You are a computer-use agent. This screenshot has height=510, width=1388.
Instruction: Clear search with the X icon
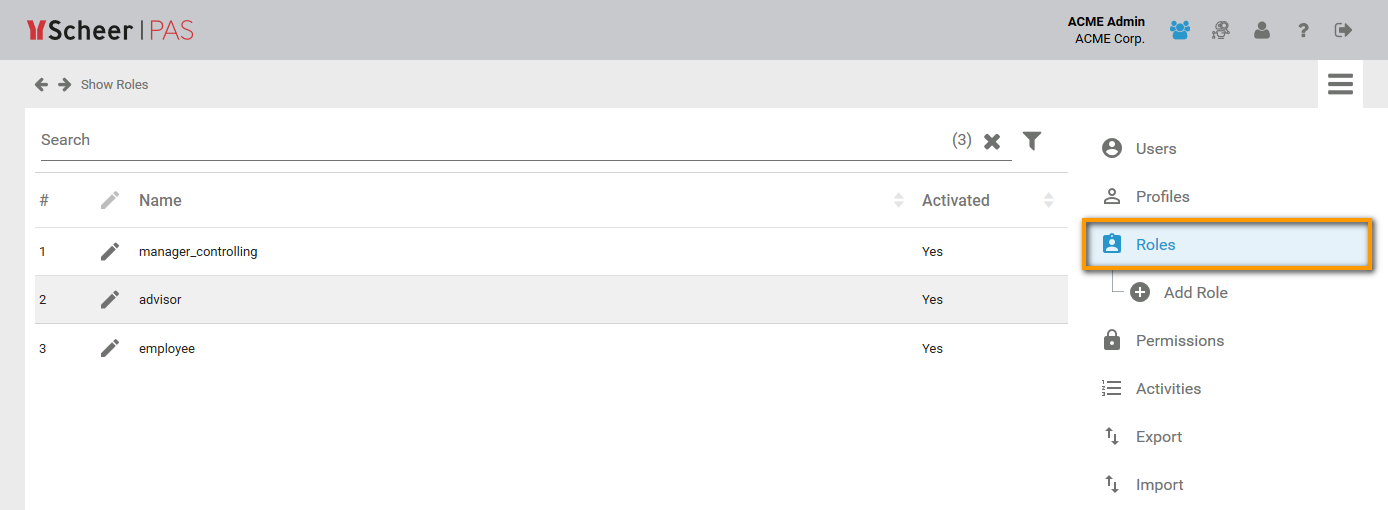pos(992,141)
